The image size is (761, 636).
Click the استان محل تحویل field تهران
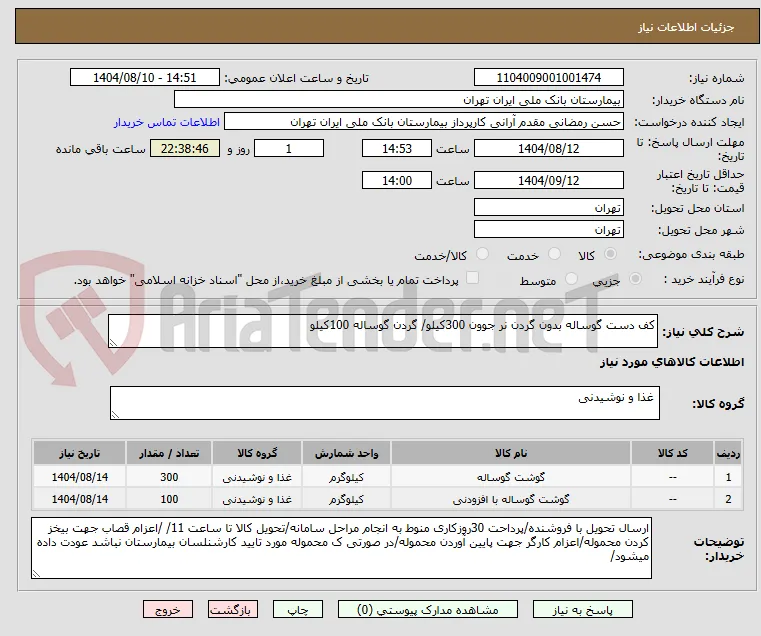pyautogui.click(x=548, y=207)
